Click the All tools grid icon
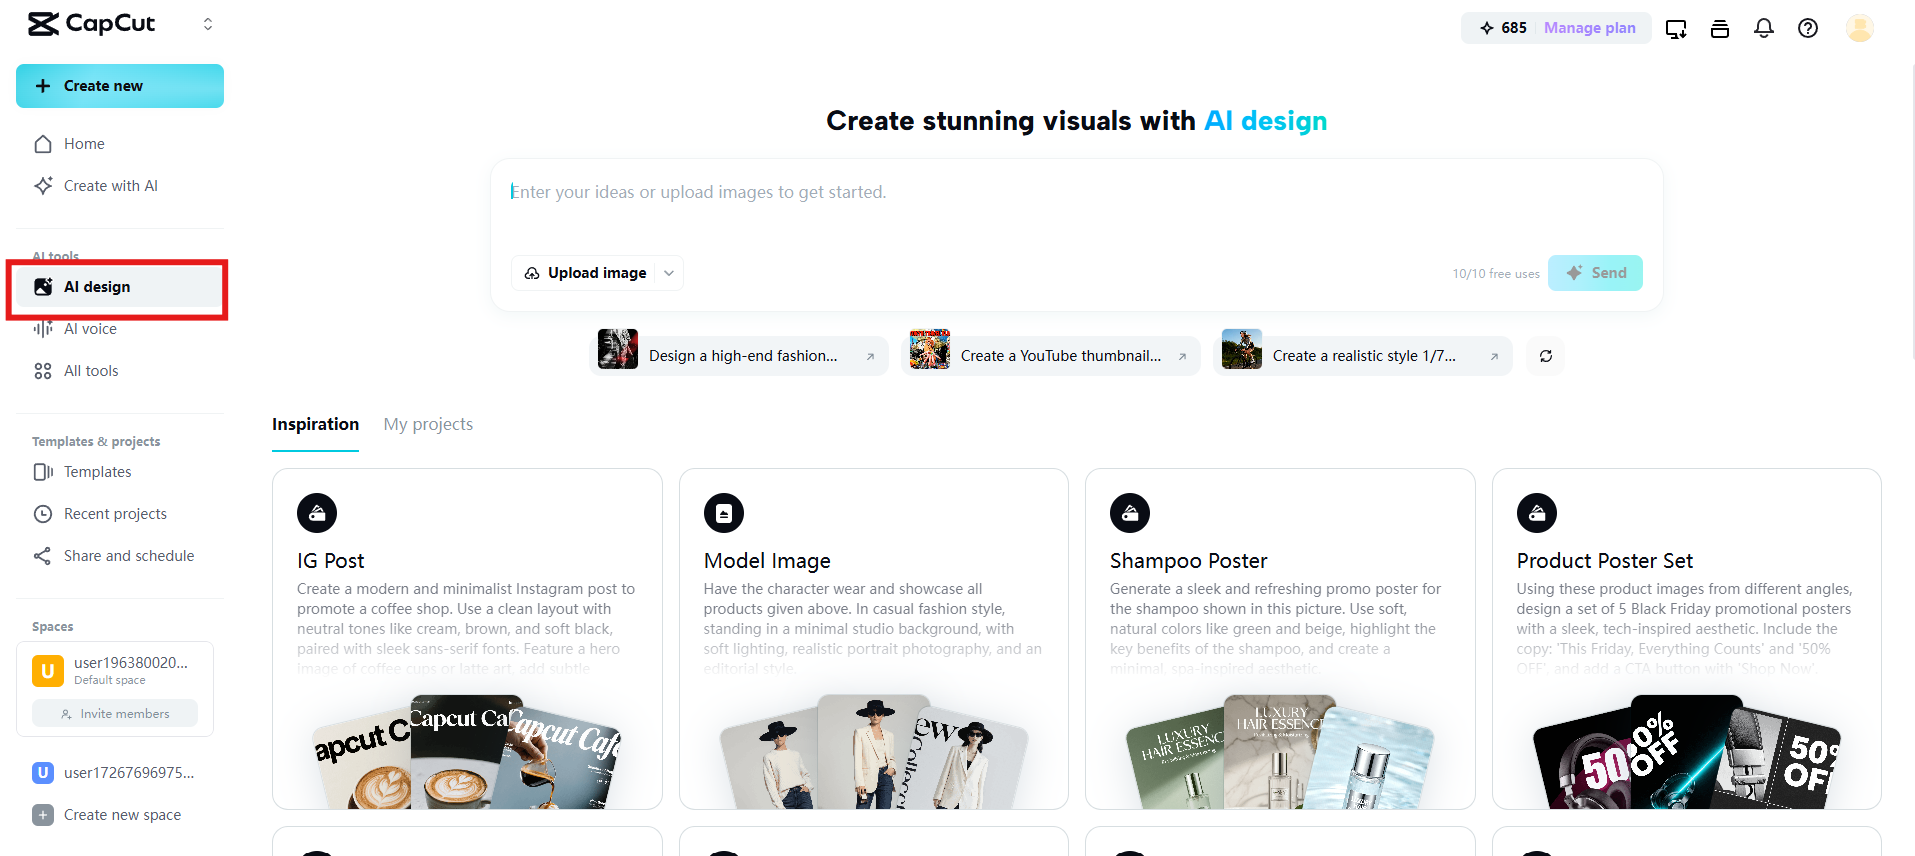The image size is (1915, 856). pos(43,371)
